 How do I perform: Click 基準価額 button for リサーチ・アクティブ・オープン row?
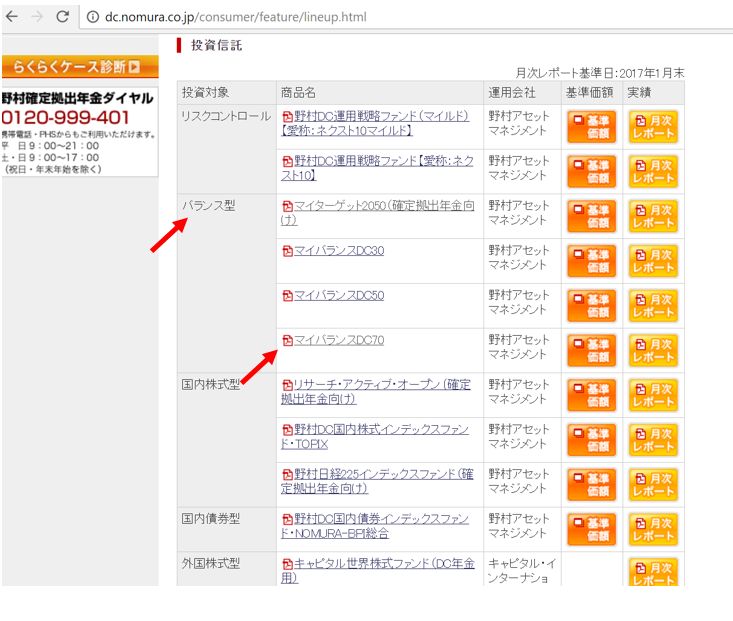pos(592,396)
